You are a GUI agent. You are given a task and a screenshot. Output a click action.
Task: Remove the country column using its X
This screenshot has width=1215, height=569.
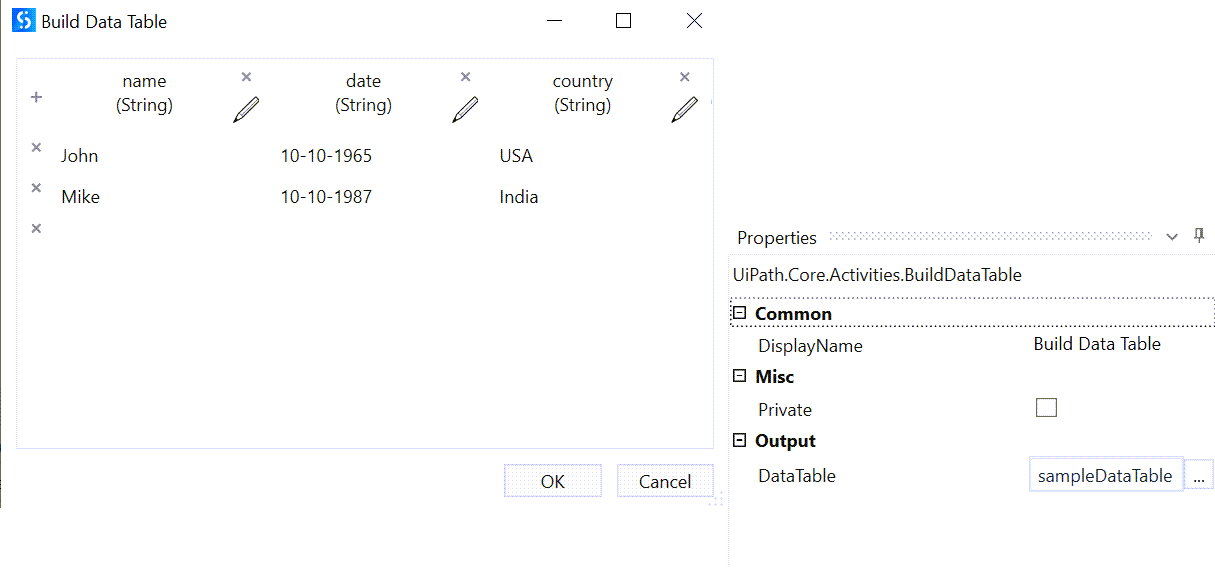685,77
